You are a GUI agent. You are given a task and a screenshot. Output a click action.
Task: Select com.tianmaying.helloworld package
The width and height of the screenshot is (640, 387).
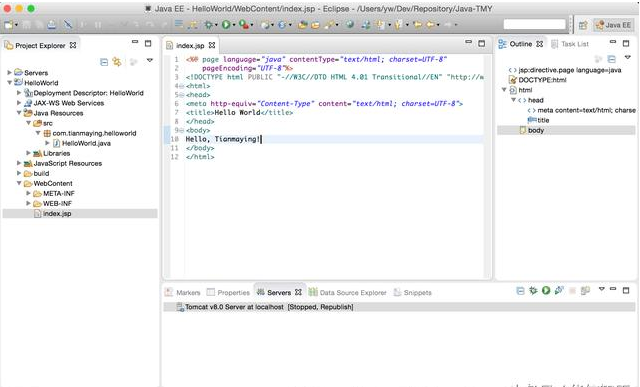pyautogui.click(x=94, y=133)
